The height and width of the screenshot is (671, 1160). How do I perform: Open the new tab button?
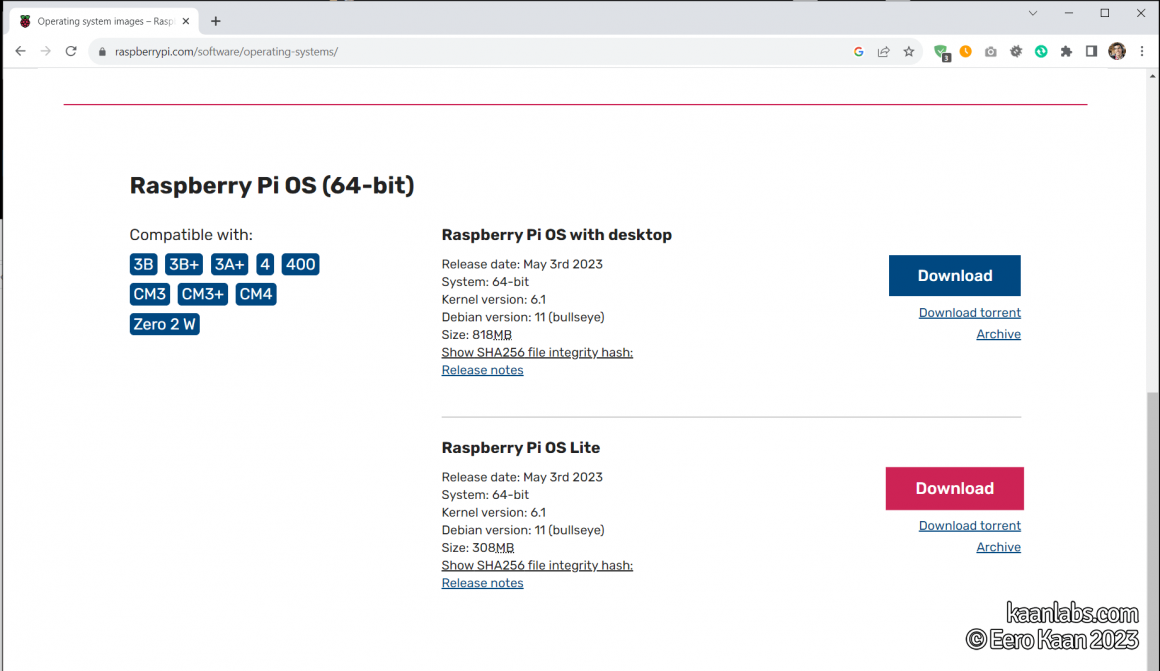pos(214,19)
